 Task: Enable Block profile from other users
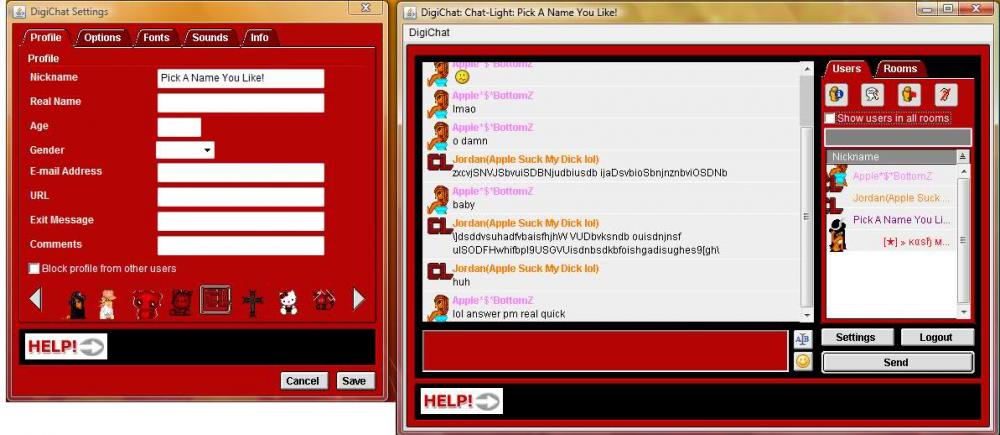34,269
